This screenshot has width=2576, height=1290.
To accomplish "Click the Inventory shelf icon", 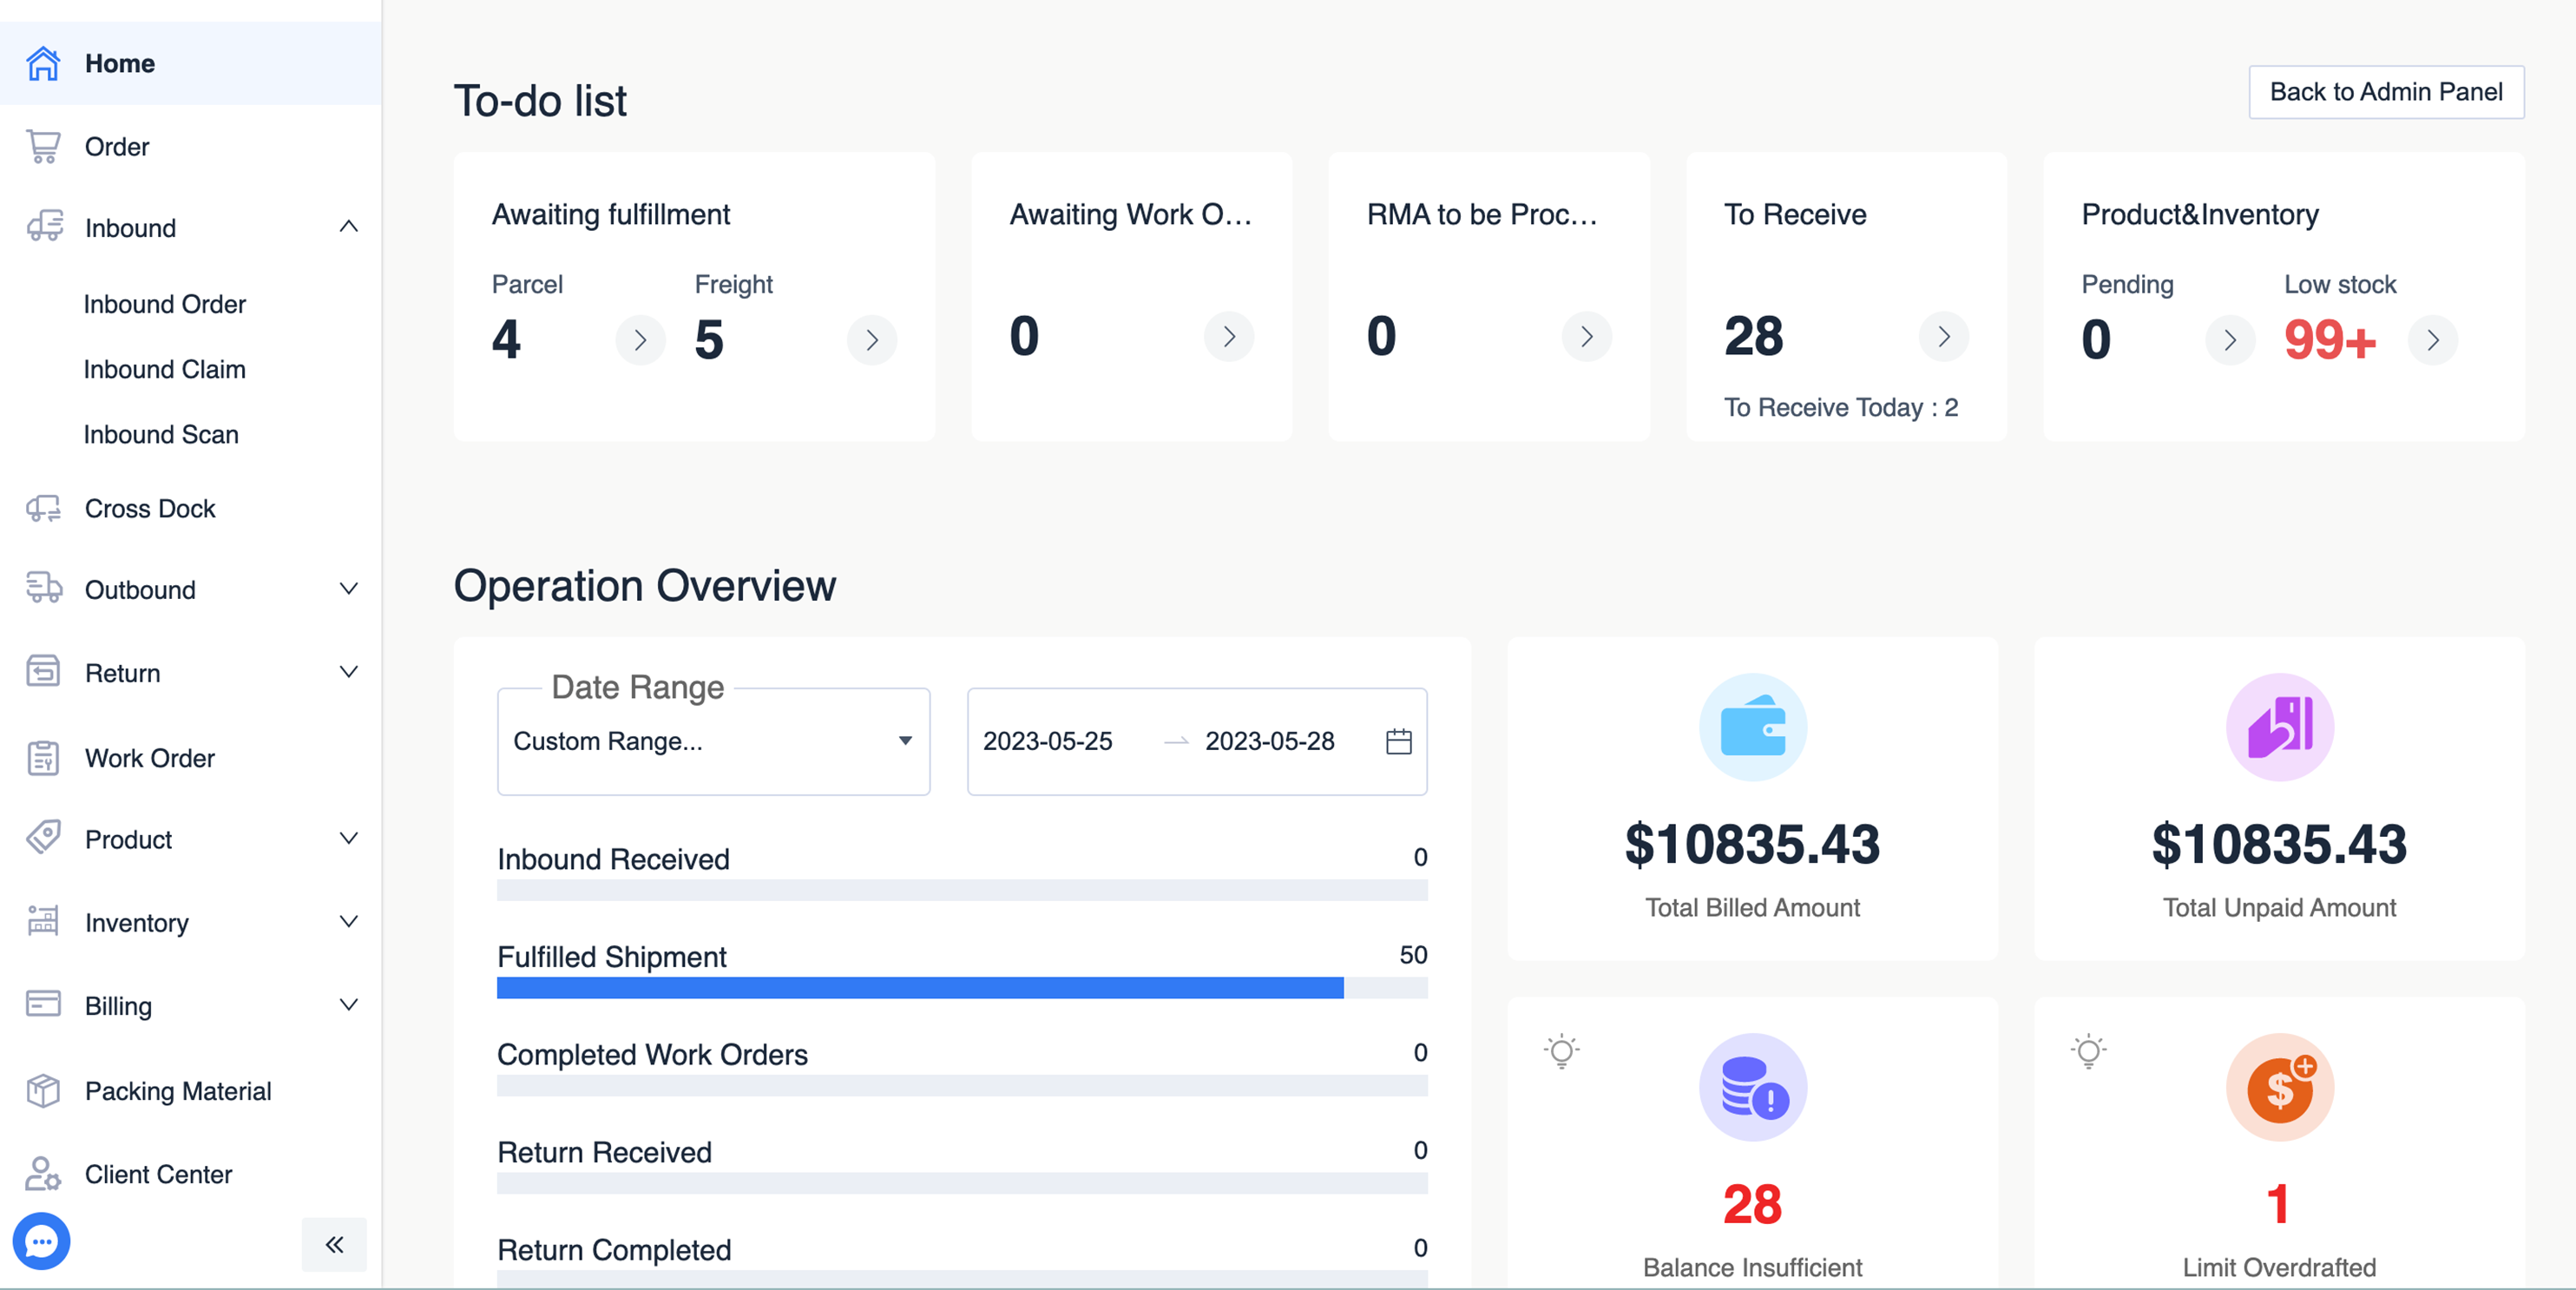I will coord(43,921).
